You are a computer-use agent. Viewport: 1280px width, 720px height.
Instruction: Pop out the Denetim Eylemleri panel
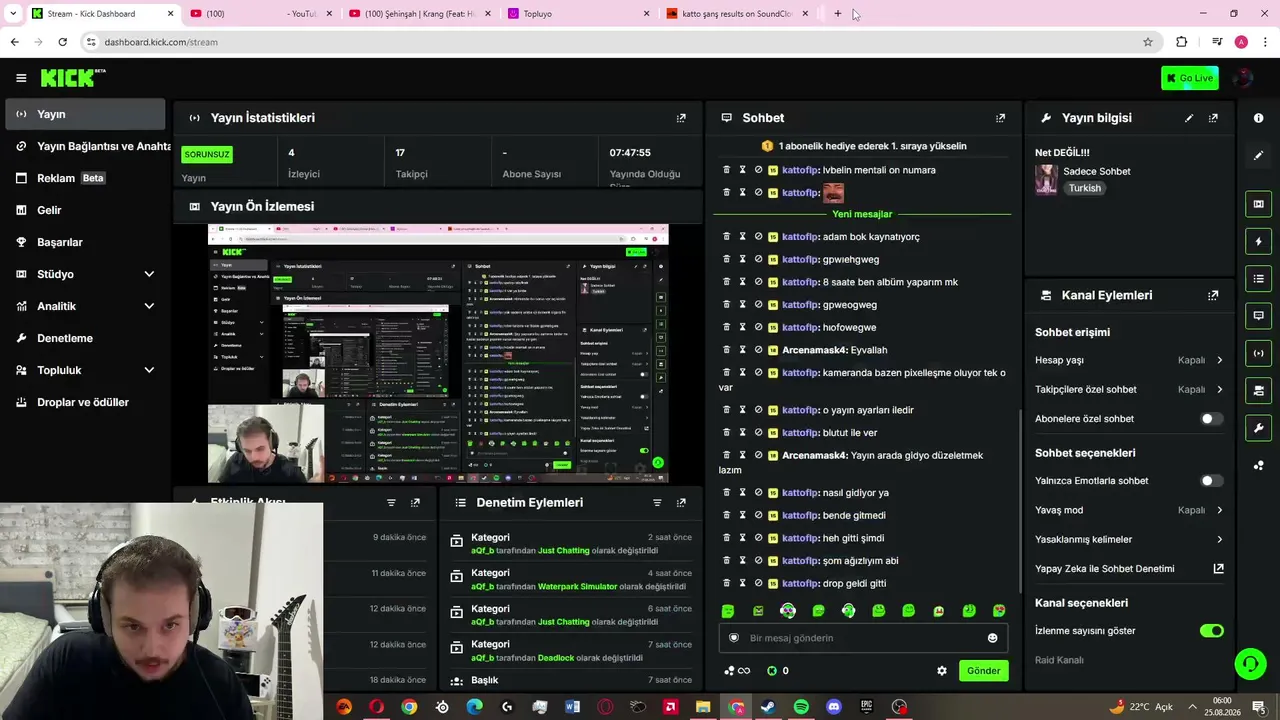681,503
